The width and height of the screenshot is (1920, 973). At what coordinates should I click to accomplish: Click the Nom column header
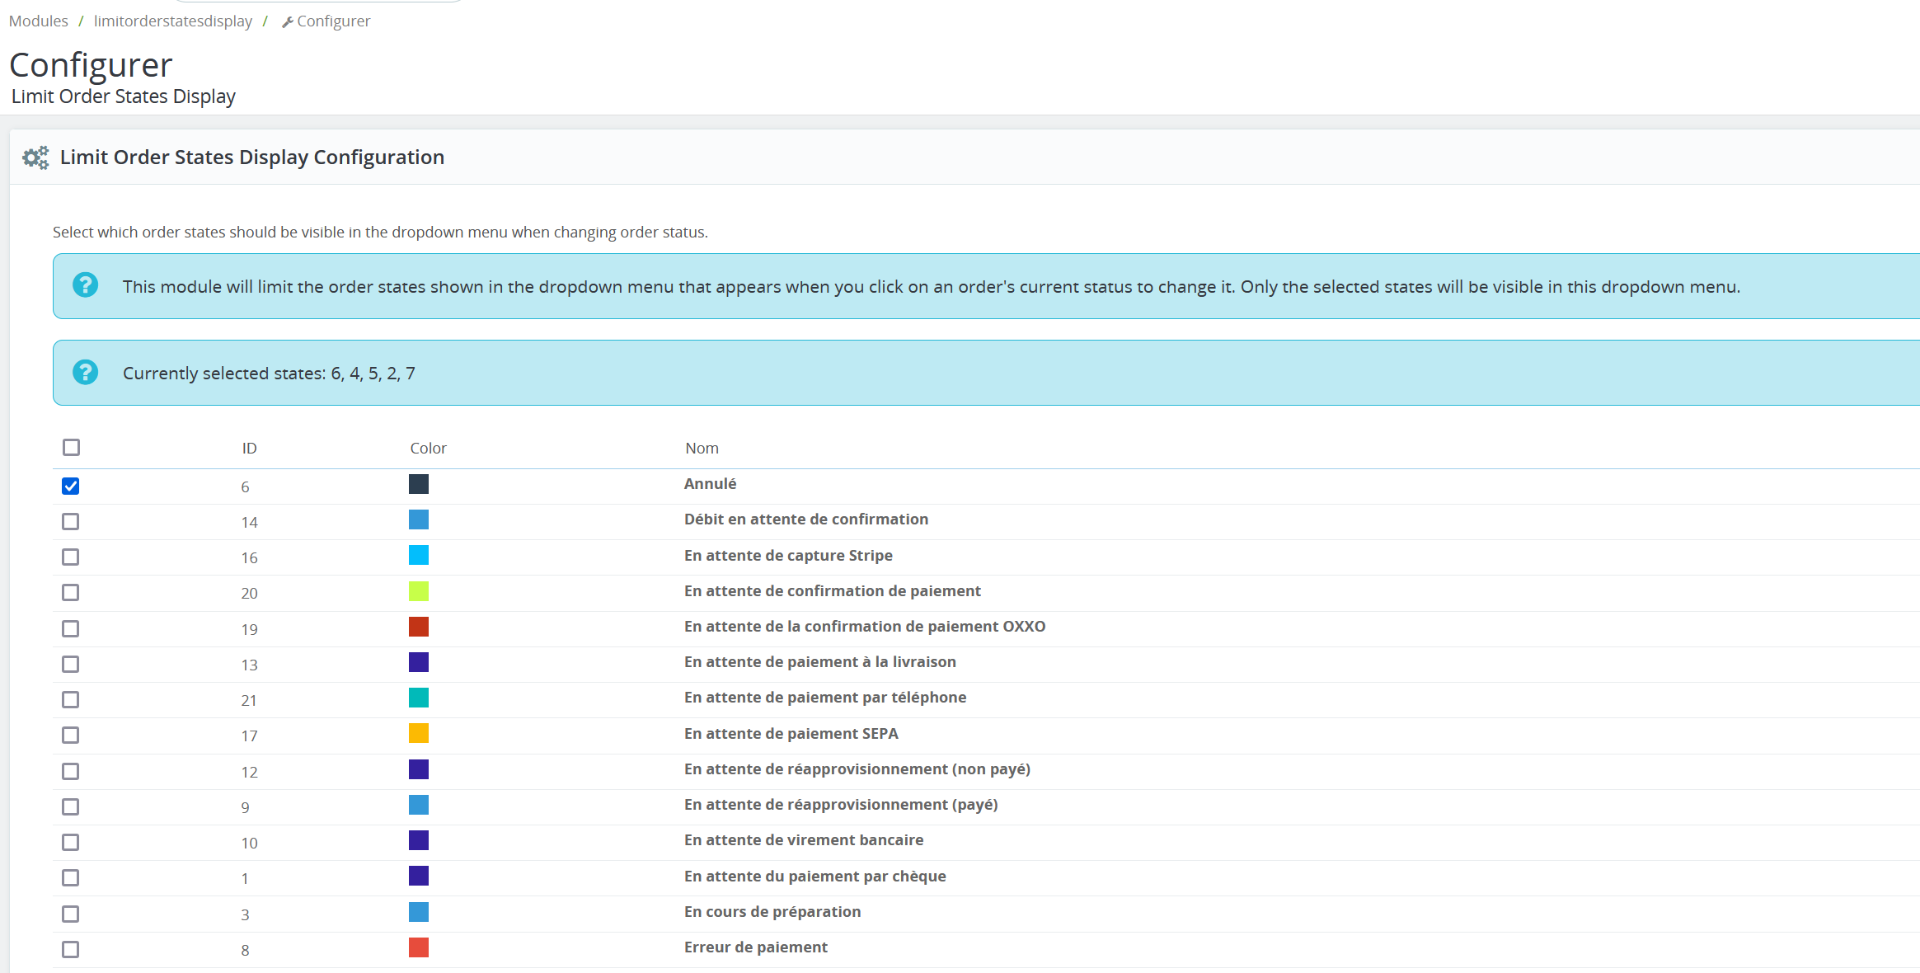[702, 448]
